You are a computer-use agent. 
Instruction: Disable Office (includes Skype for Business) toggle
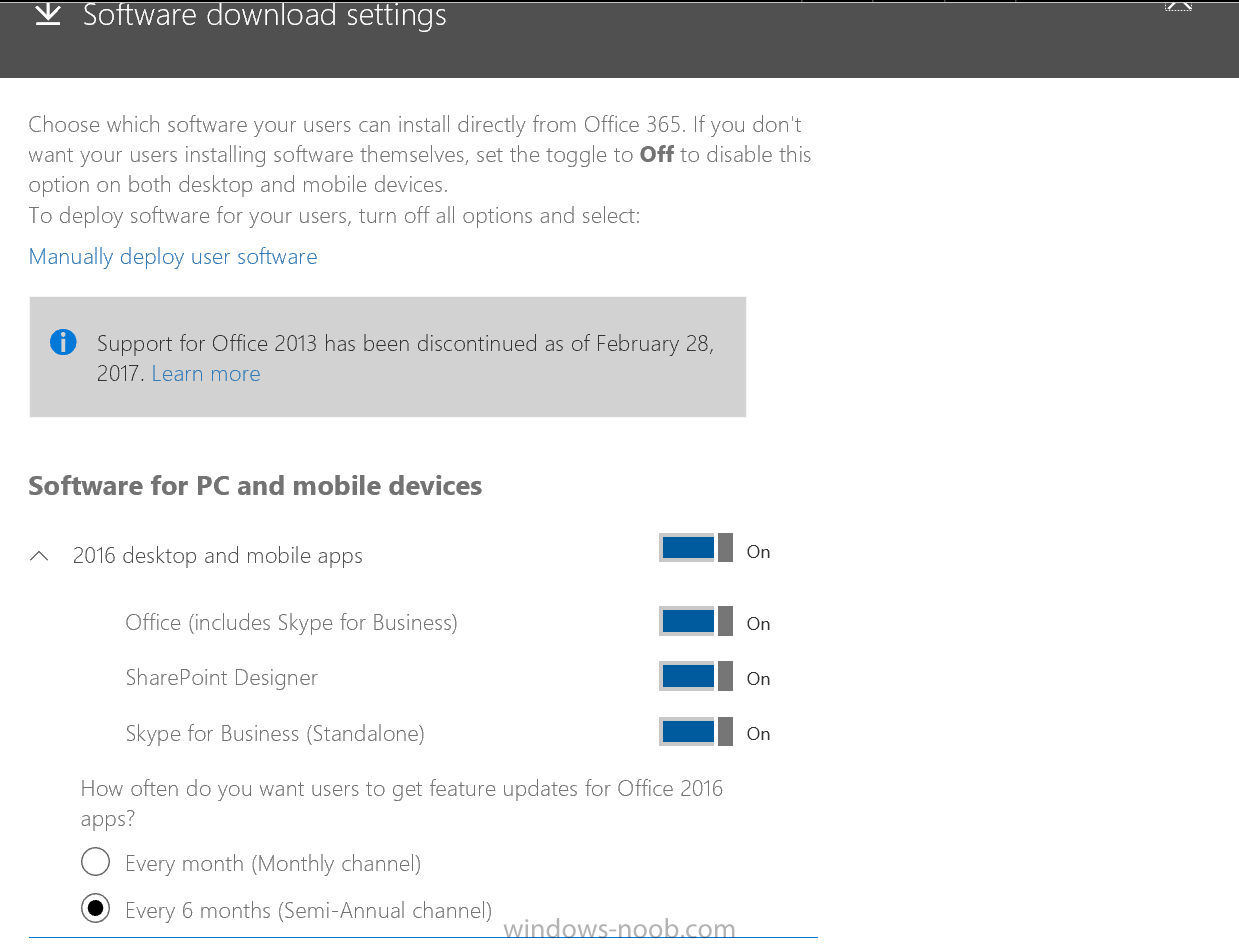pyautogui.click(x=696, y=621)
